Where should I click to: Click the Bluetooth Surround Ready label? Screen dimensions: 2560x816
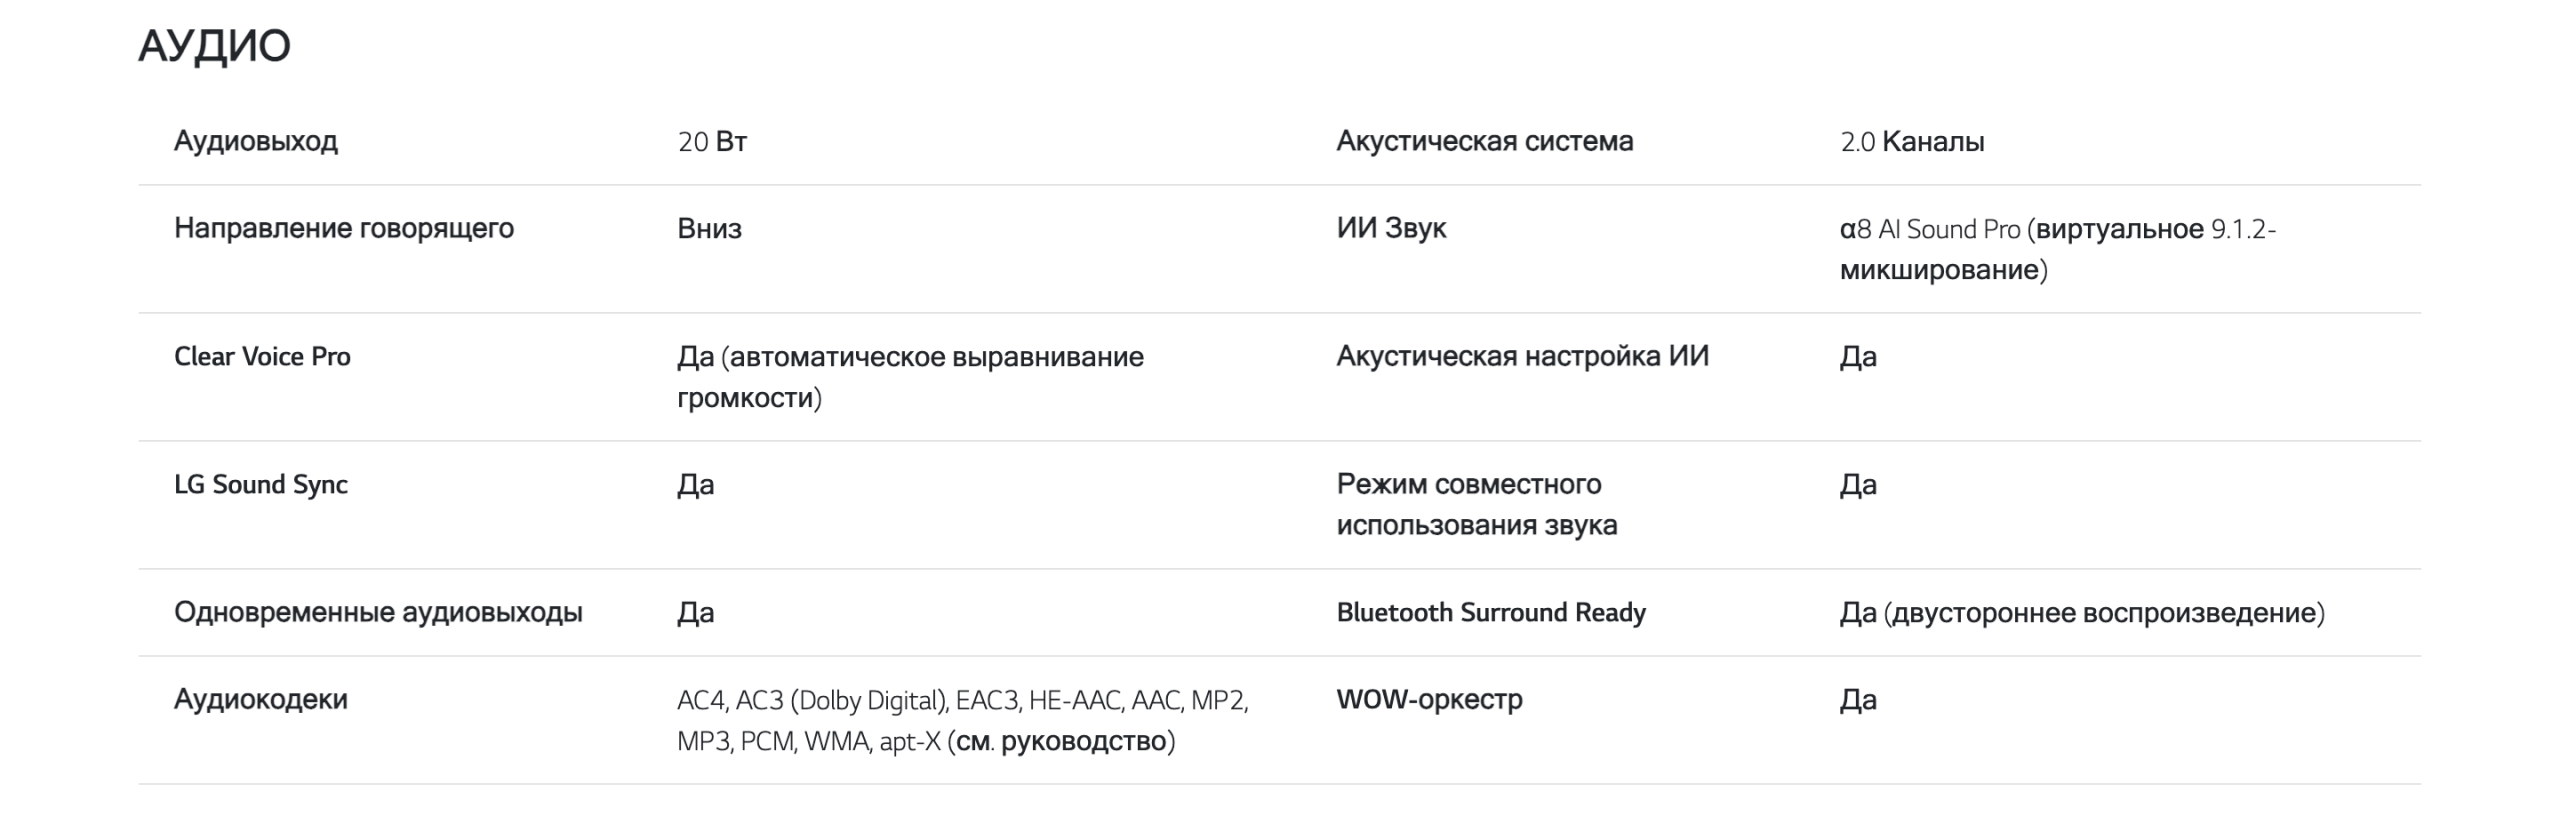click(1491, 613)
